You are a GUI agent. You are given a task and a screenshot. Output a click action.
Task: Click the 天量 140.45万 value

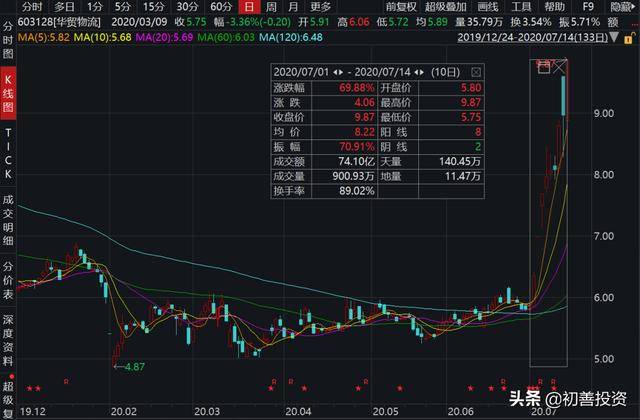point(460,161)
